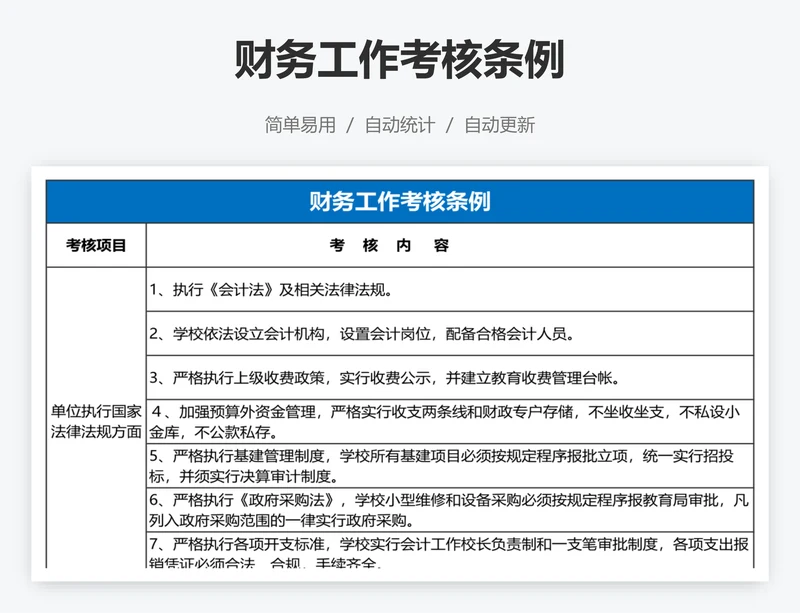Click row 4 about 加强预算外资金管理
The height and width of the screenshot is (613, 800).
tap(450, 422)
